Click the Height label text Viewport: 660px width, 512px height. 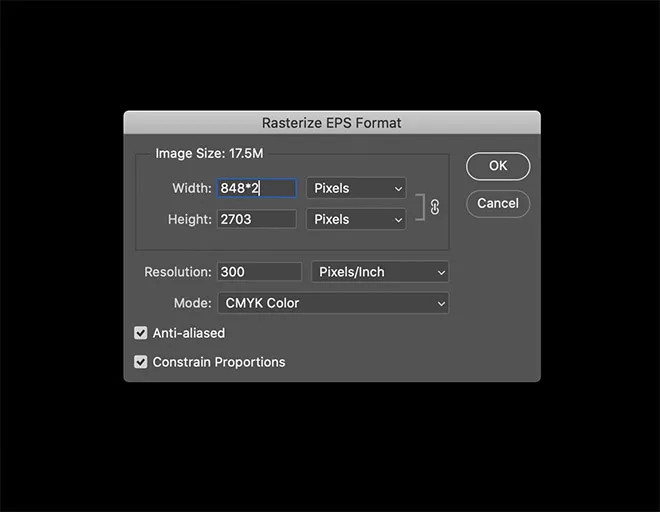[x=189, y=219]
